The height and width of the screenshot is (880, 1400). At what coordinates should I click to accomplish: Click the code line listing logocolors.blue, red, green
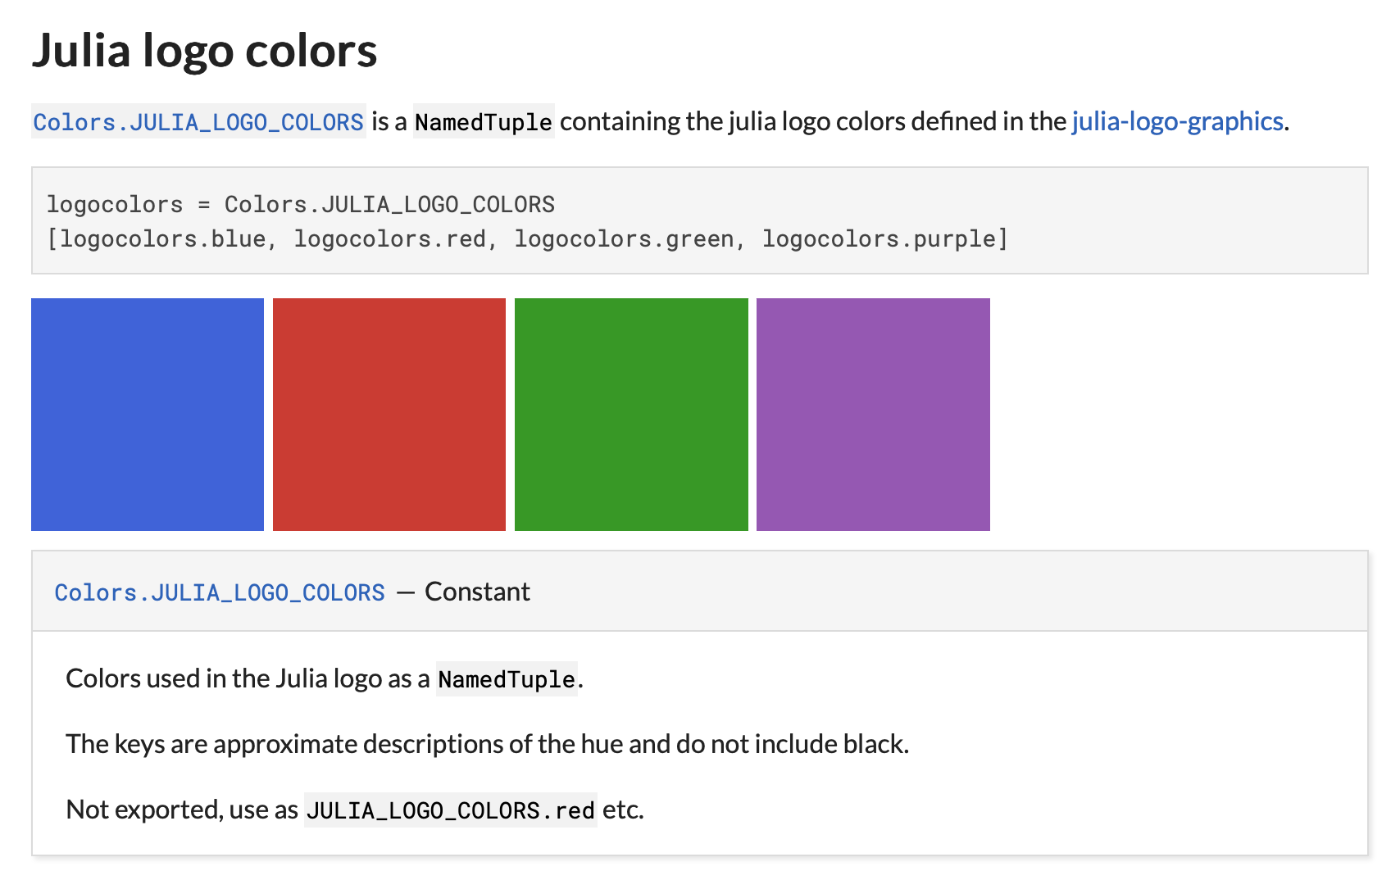pos(527,239)
